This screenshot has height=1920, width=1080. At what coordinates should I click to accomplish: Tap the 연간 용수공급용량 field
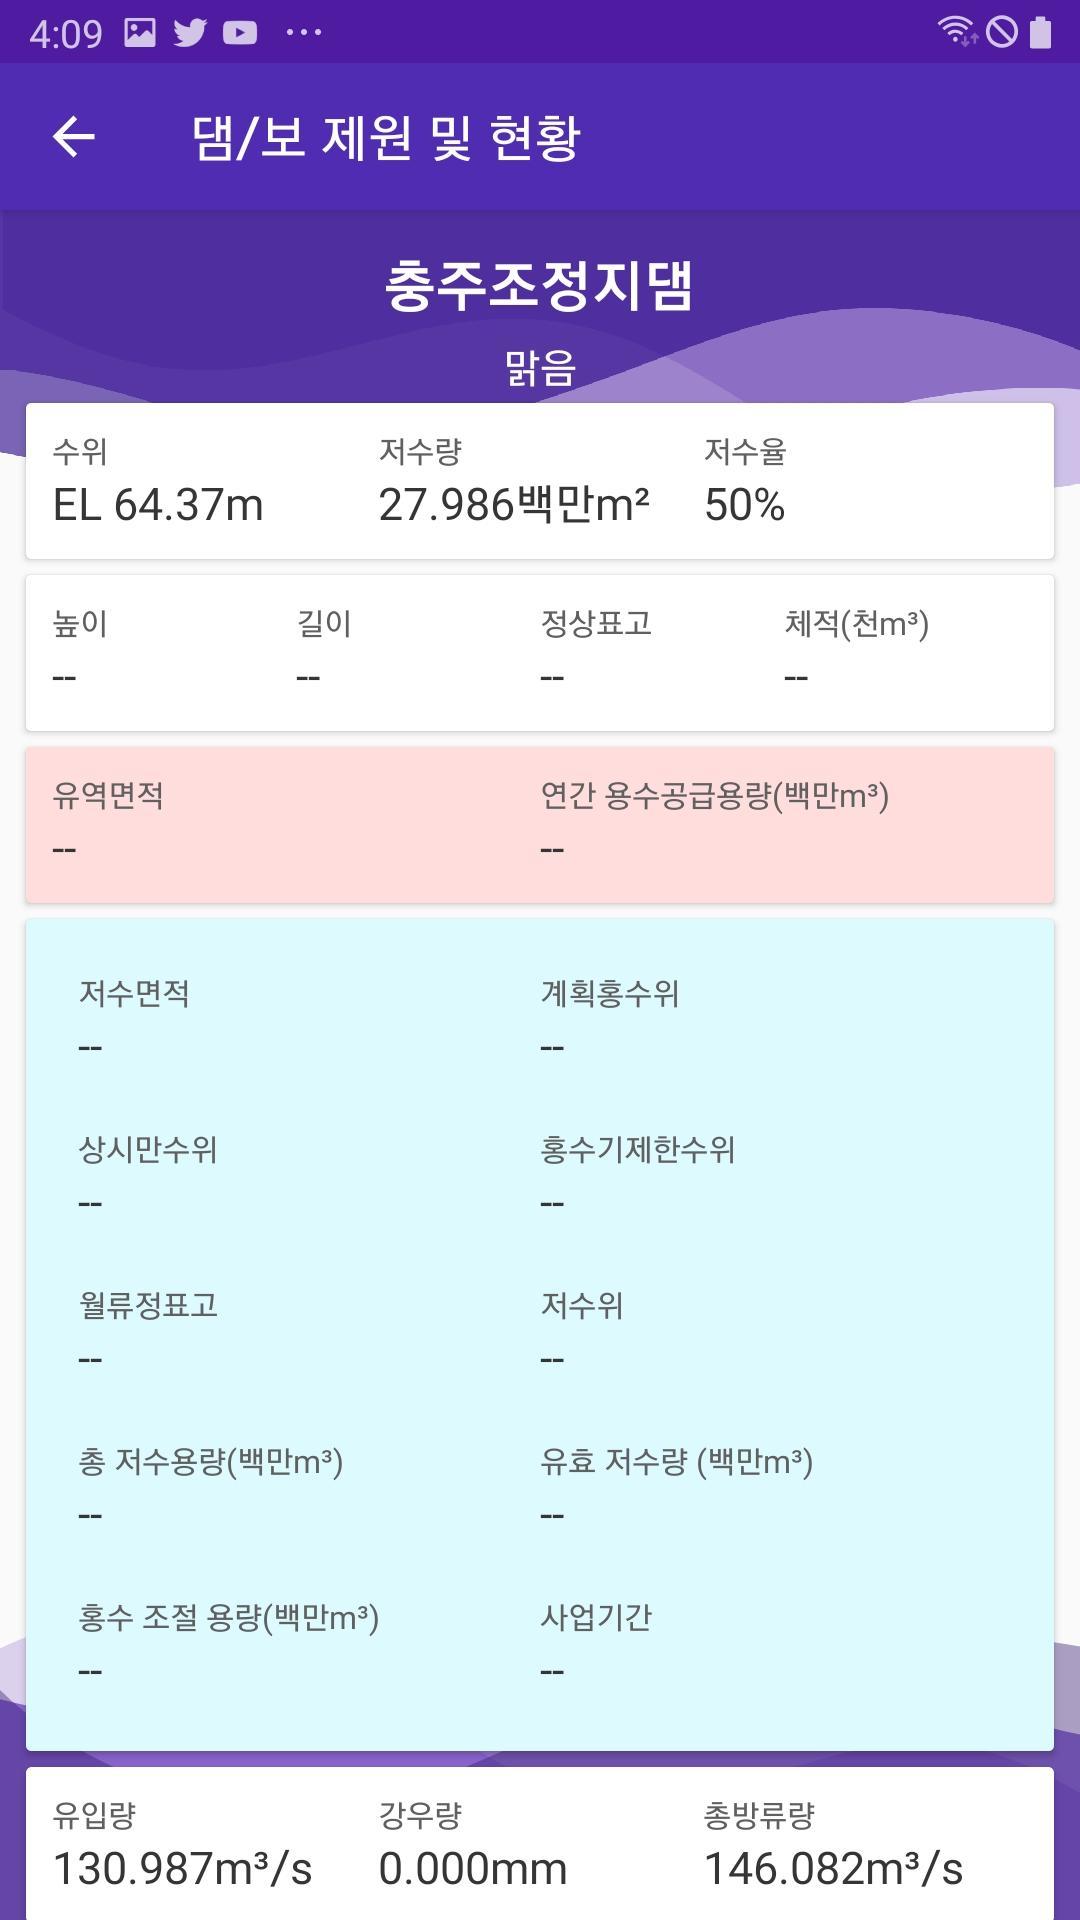click(714, 822)
